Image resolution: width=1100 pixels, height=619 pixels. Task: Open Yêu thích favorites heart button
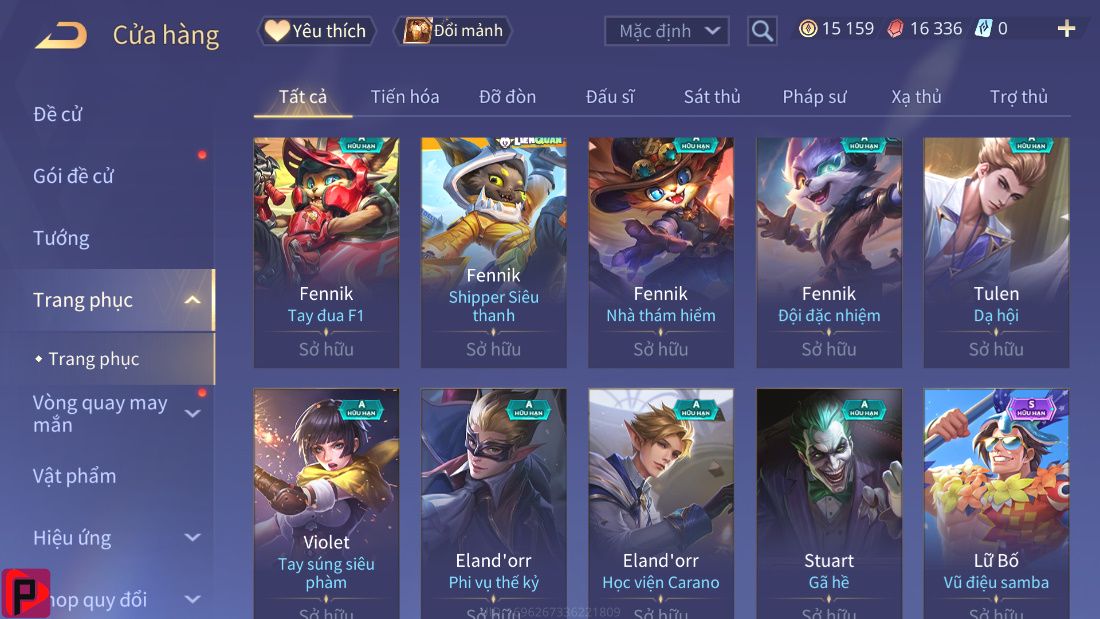point(317,31)
